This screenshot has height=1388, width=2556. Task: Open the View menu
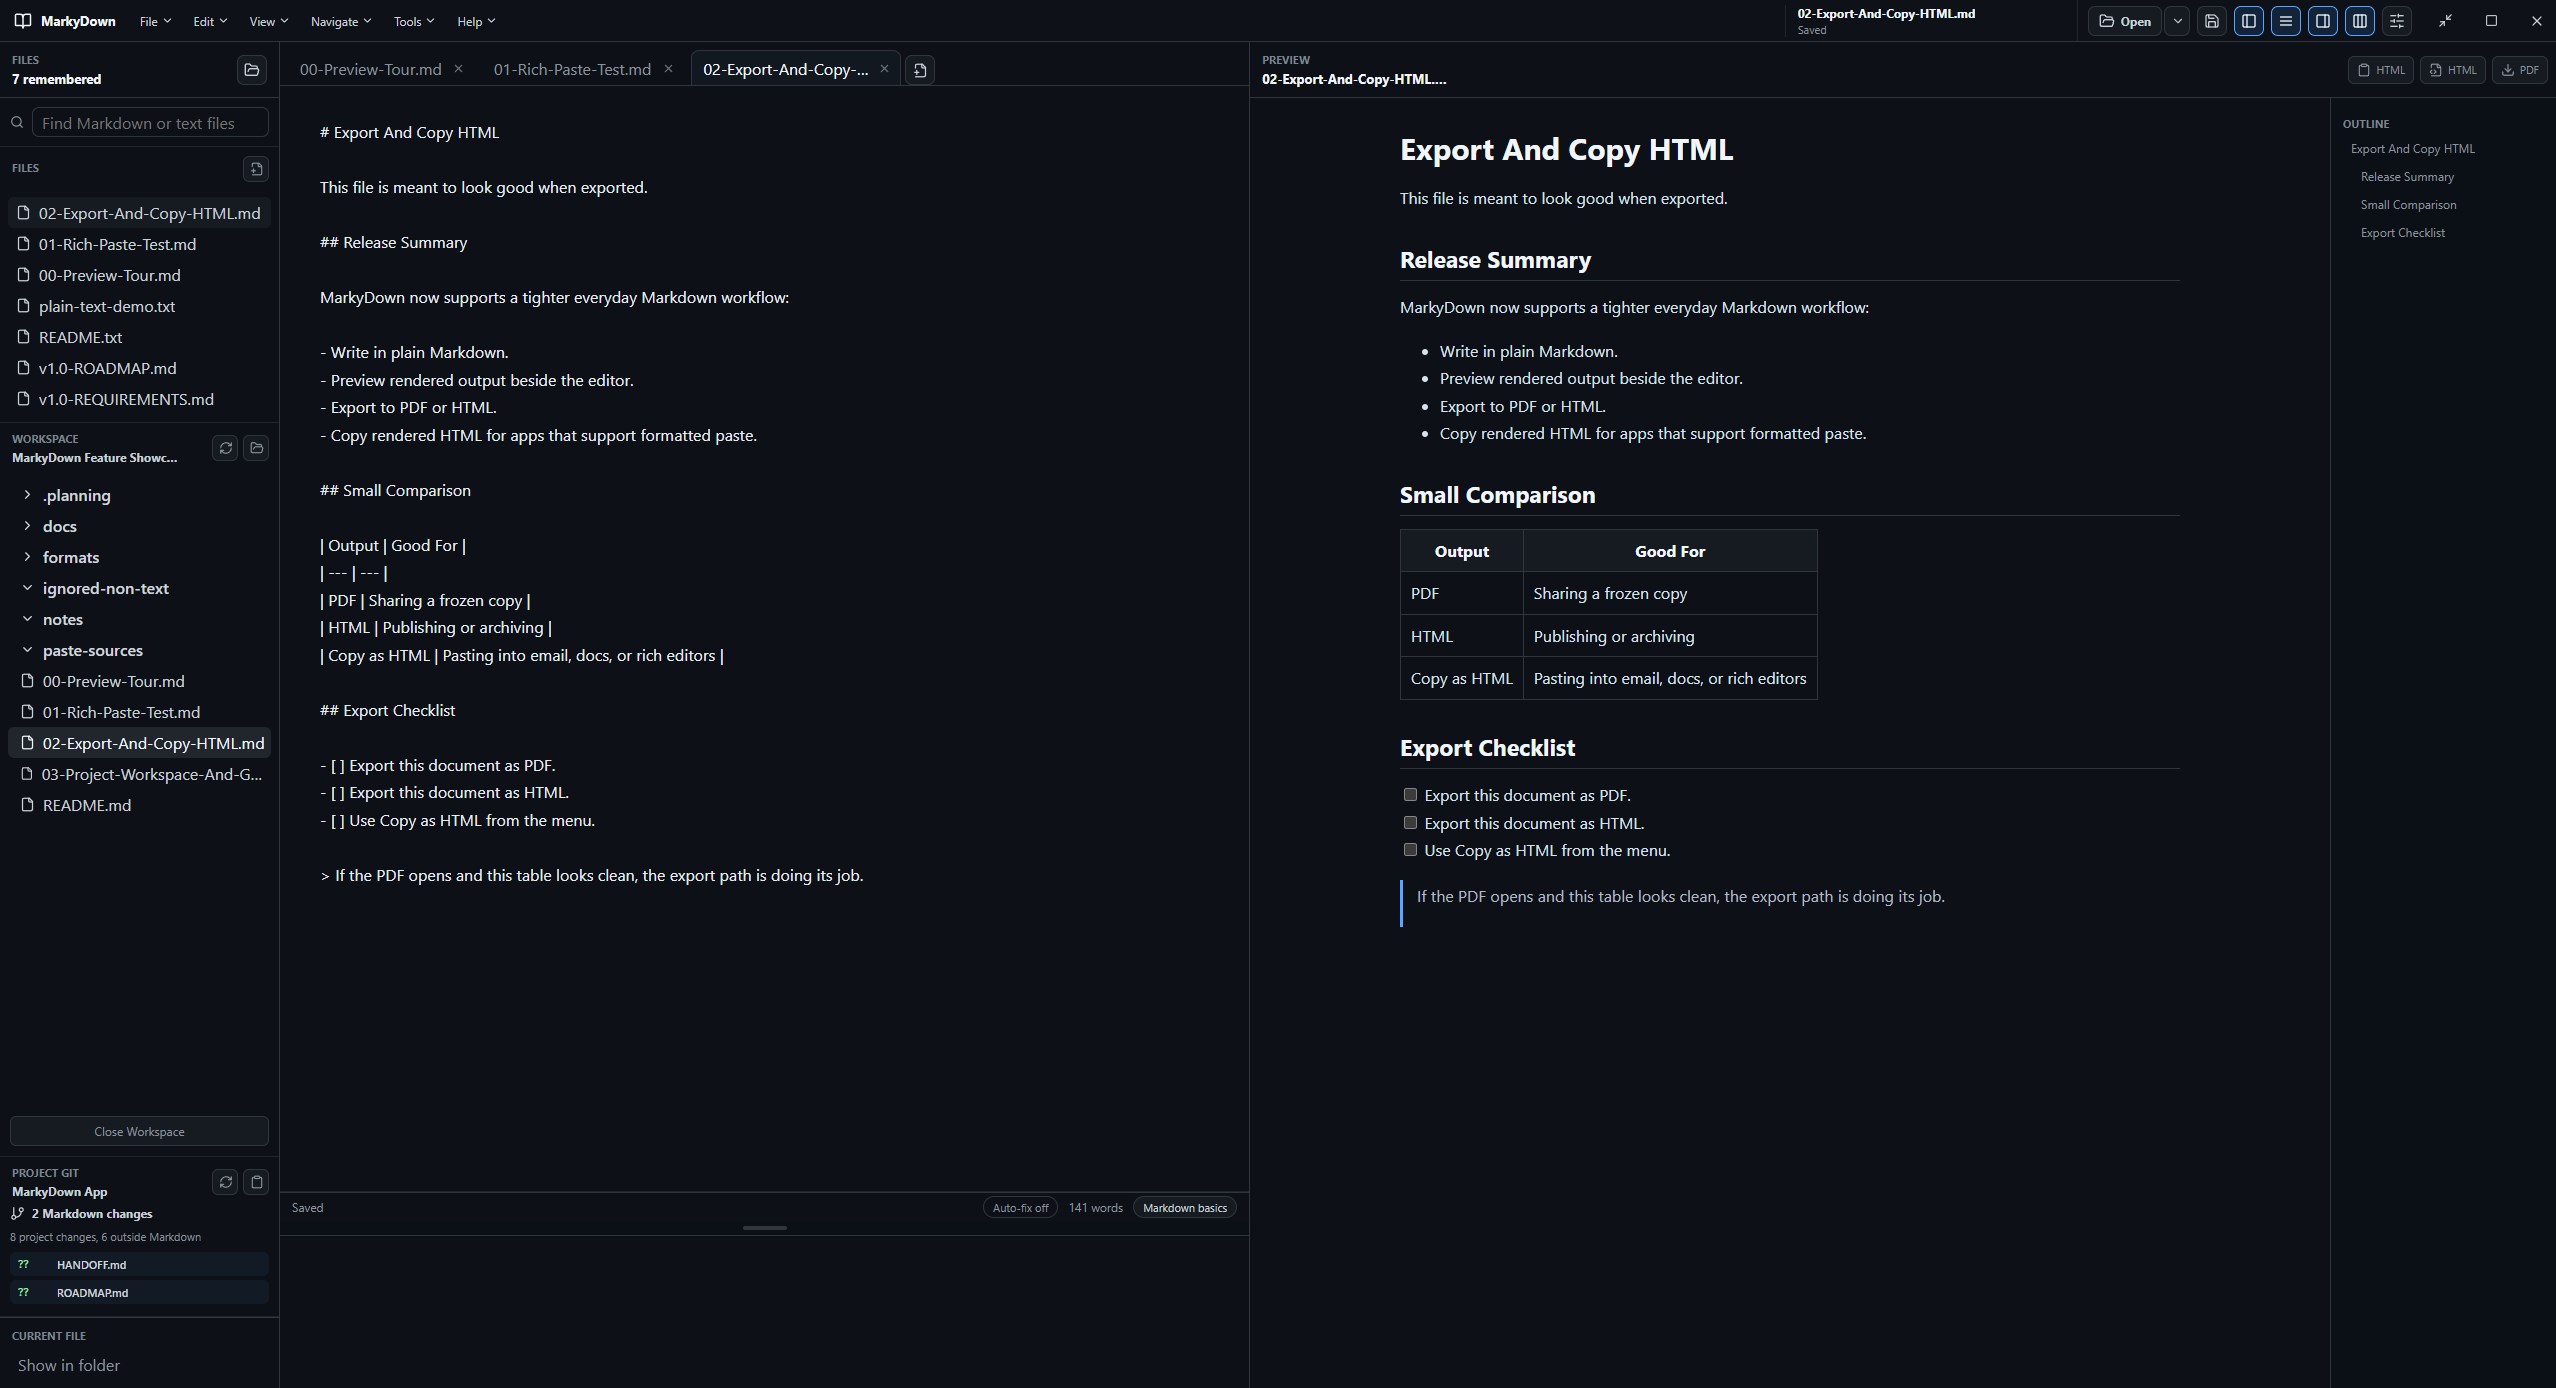(268, 21)
